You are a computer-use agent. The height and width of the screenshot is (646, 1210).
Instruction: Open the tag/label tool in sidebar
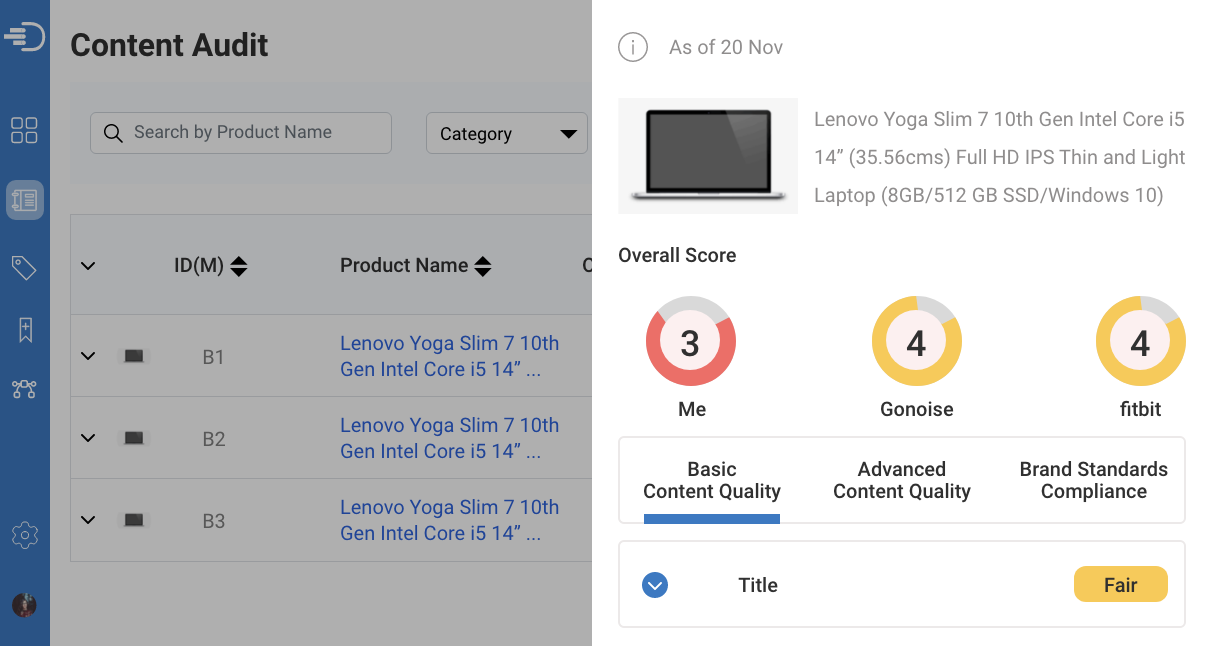point(24,267)
